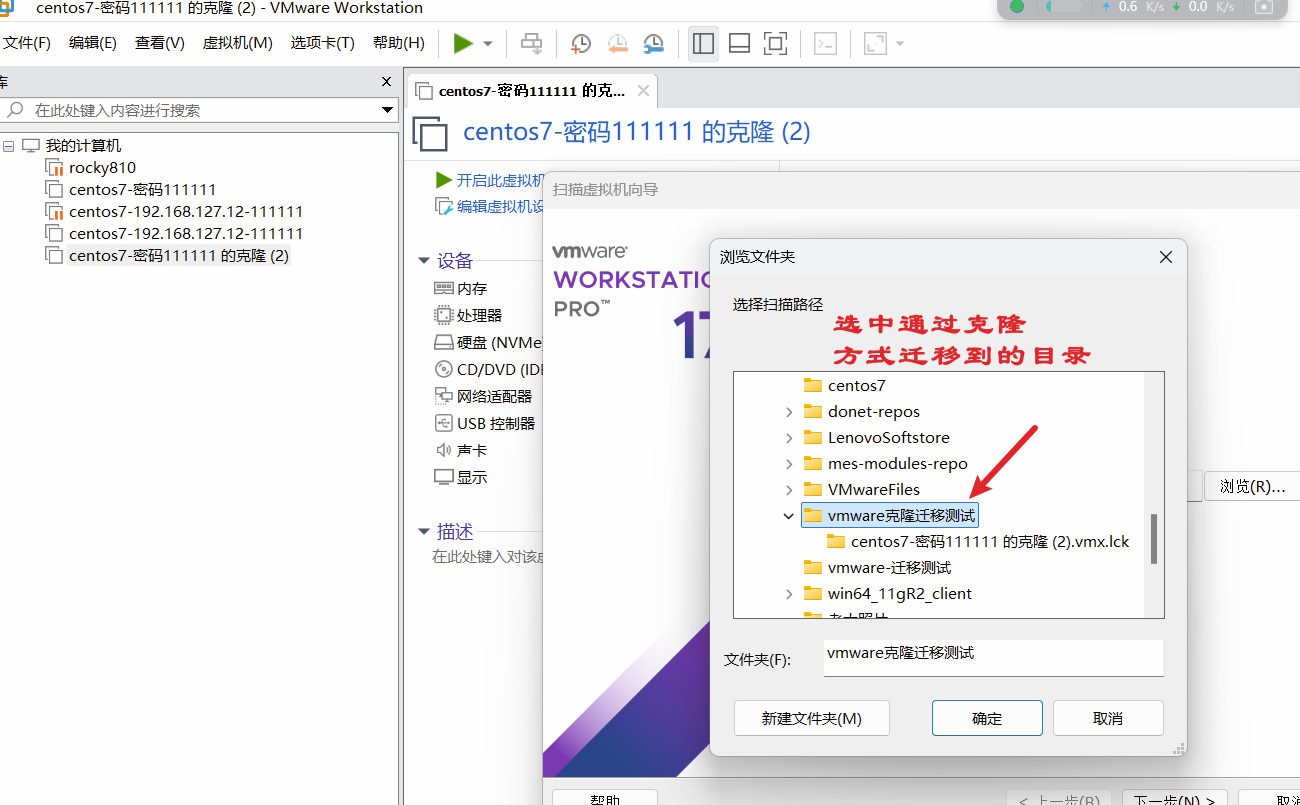Expand the donet-repos folder

(789, 412)
